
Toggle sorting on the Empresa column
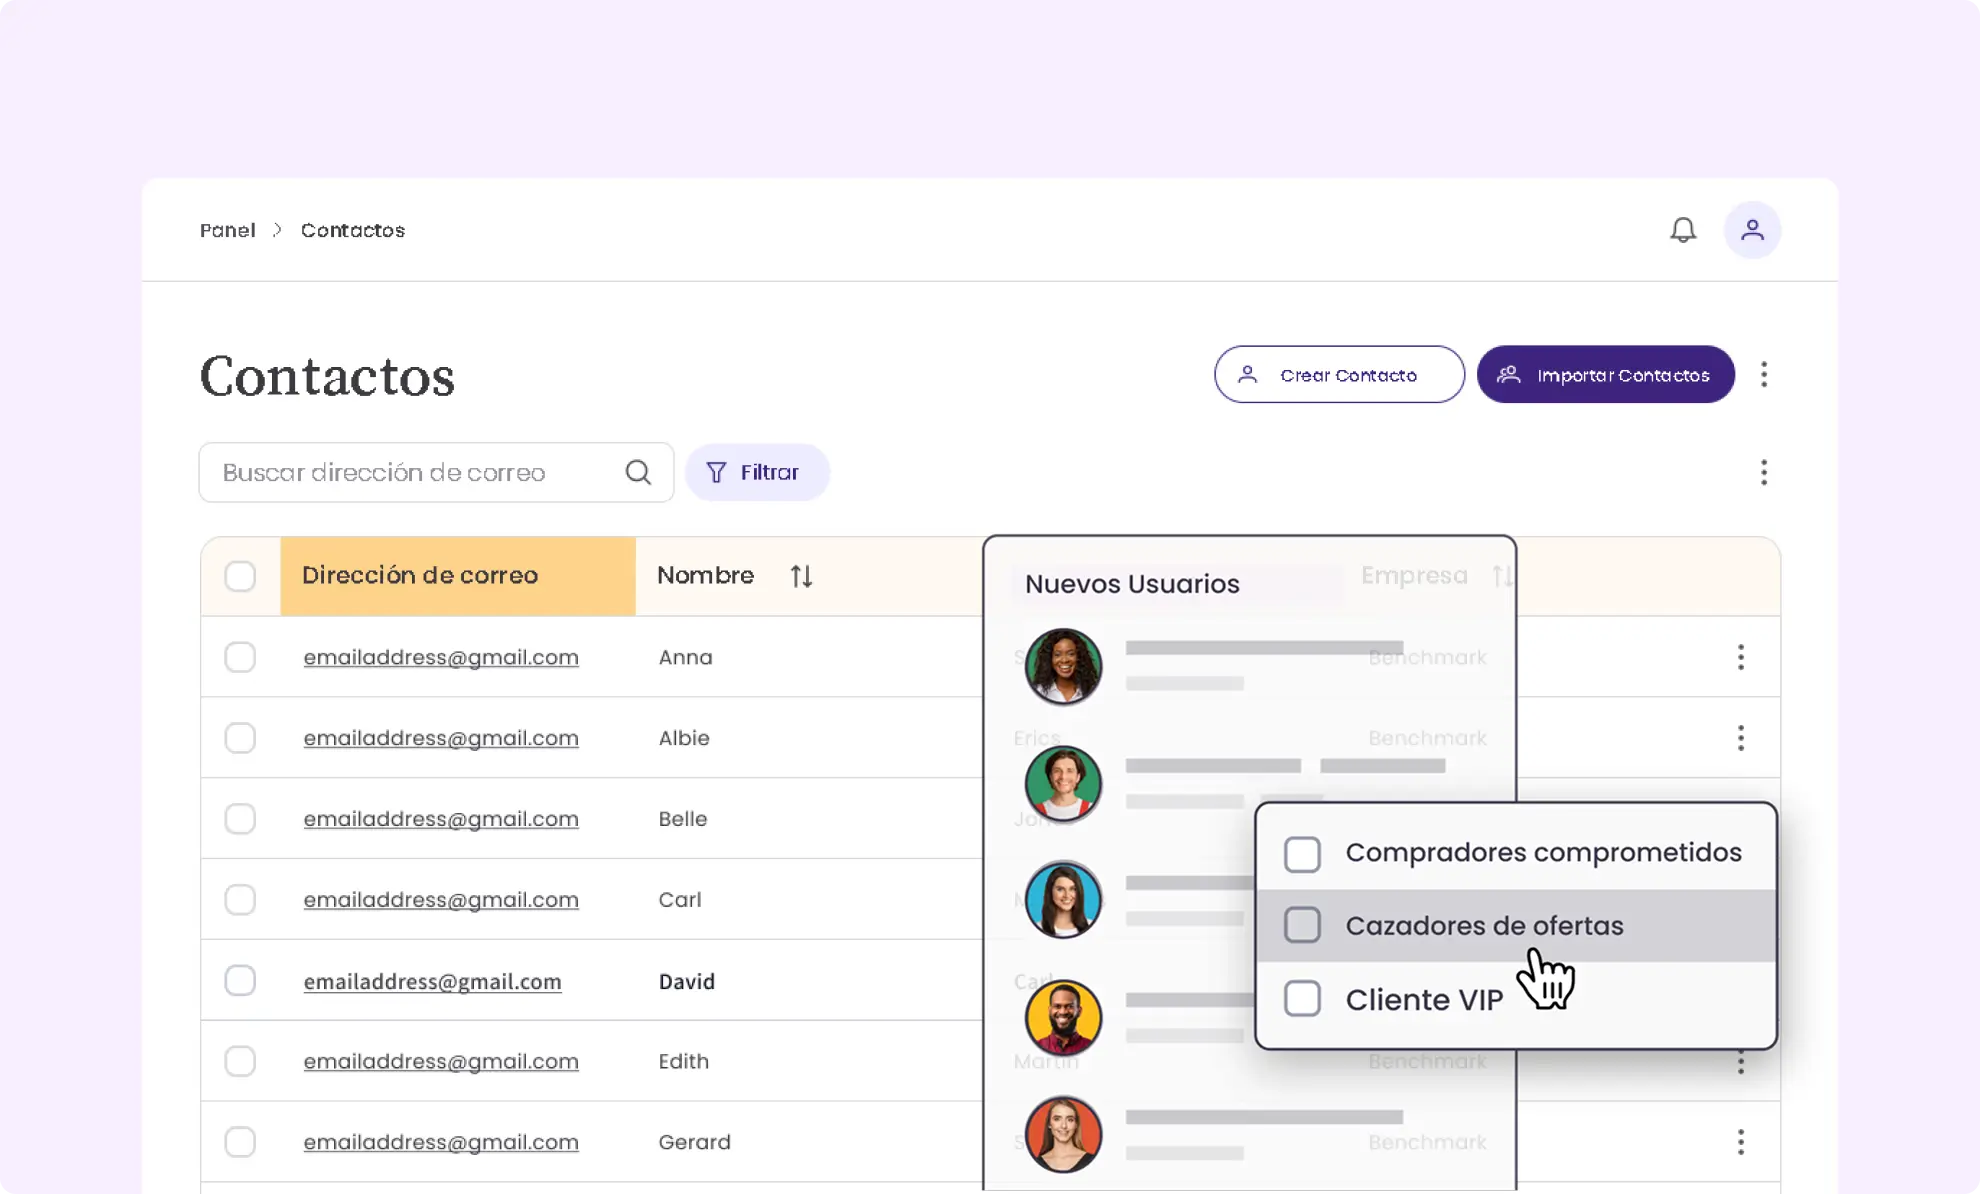tap(1501, 575)
